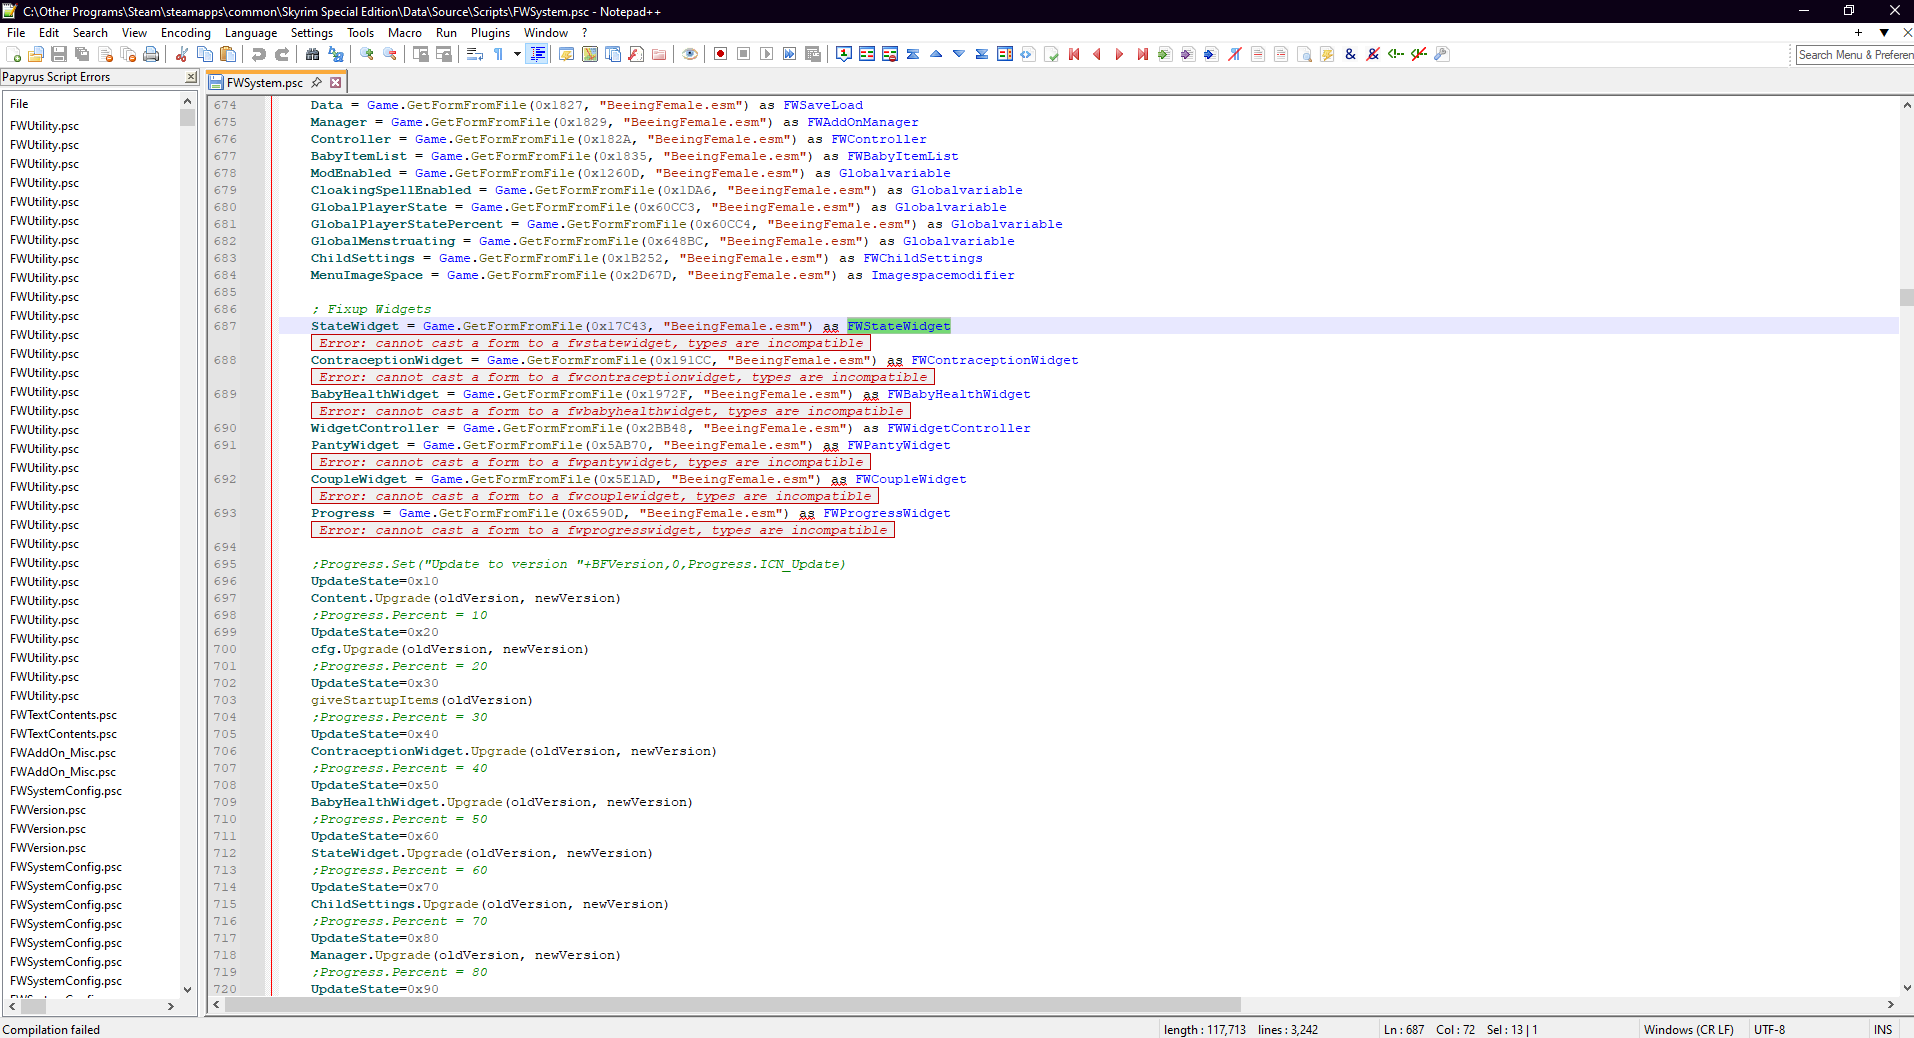Click the editor horizontal scrollbar thumb
1914x1038 pixels.
point(733,1005)
